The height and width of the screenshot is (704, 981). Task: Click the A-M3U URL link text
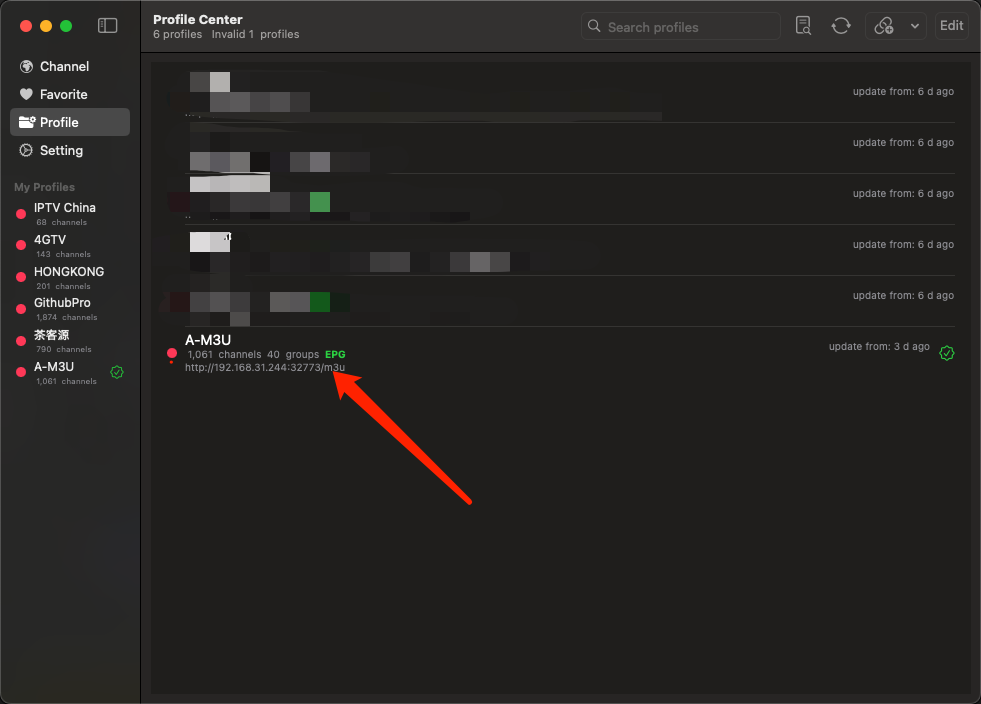point(265,368)
